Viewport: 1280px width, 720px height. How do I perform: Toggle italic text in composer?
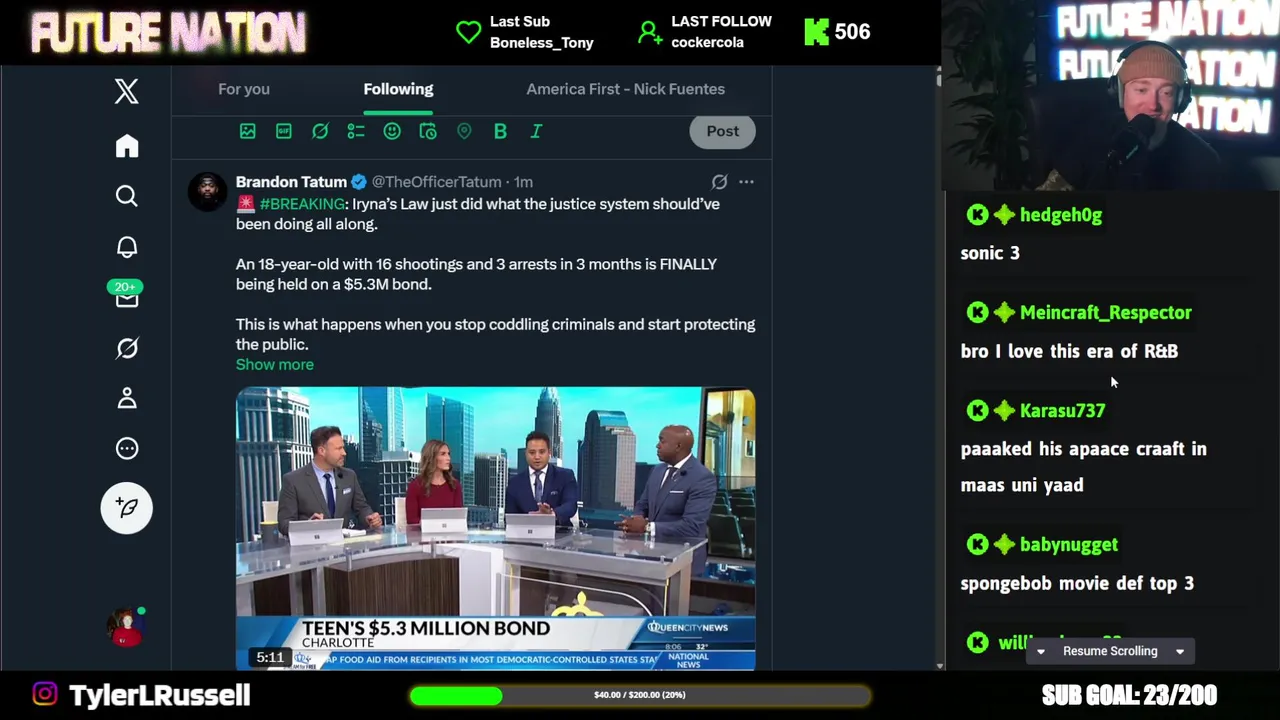coord(536,131)
